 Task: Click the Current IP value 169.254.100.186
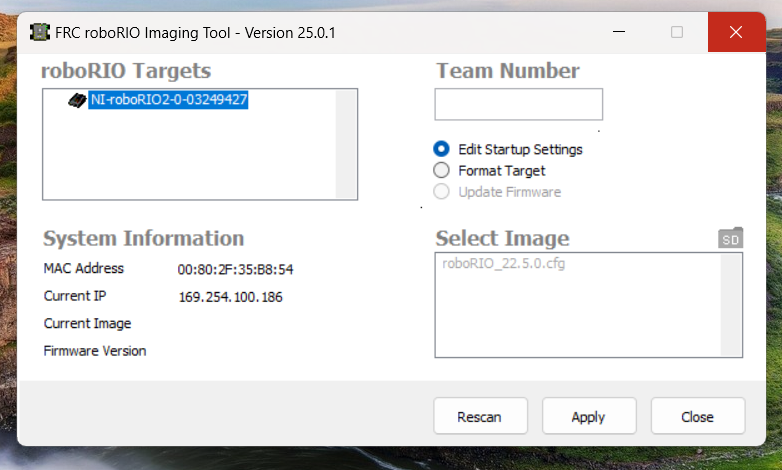click(230, 297)
